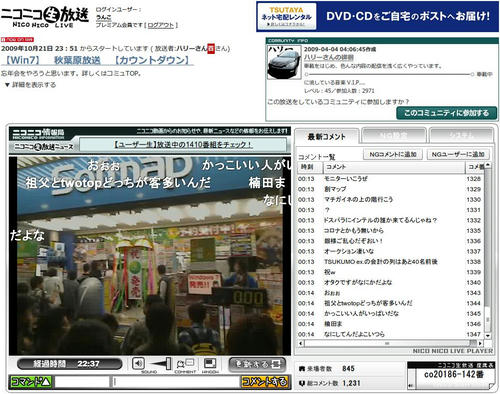
Task: Click the Nico Nico Live logo
Action: click(x=45, y=17)
